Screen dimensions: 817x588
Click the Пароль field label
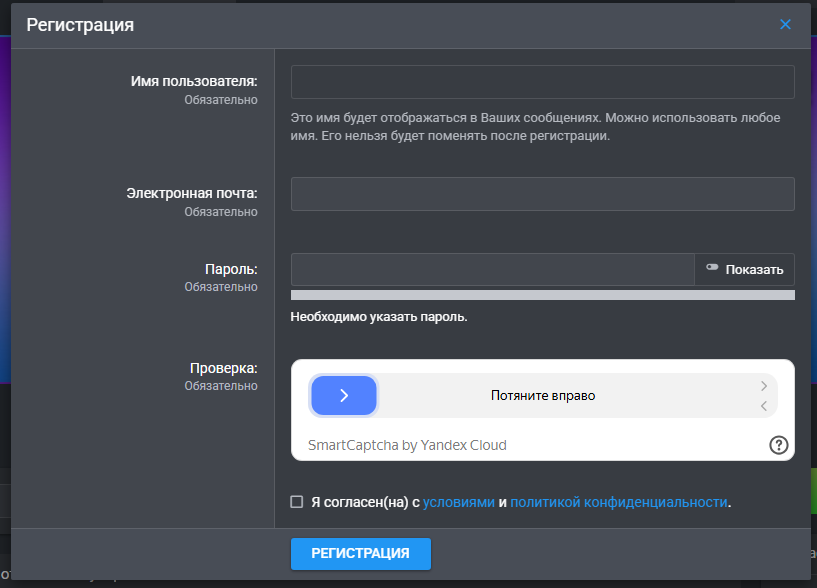click(x=231, y=269)
